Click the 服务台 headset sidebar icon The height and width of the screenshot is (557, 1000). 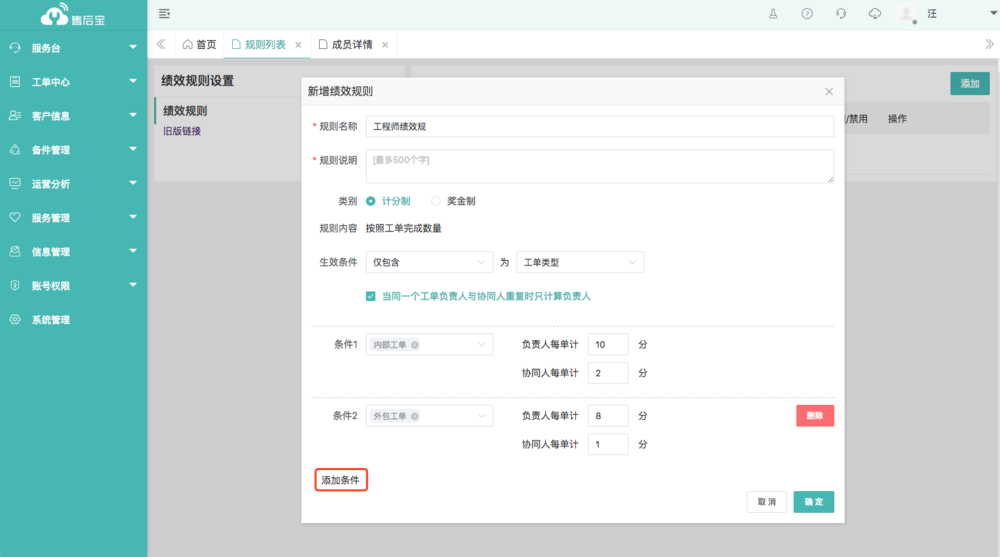(15, 48)
